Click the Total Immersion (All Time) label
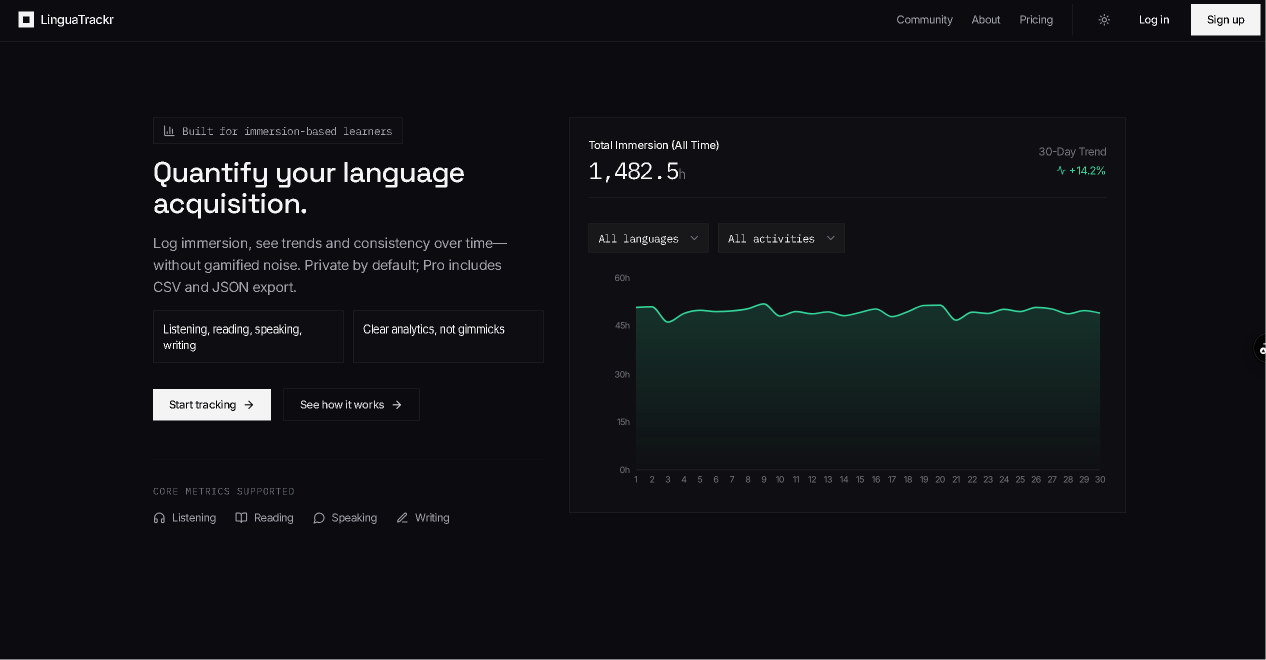 pos(653,145)
